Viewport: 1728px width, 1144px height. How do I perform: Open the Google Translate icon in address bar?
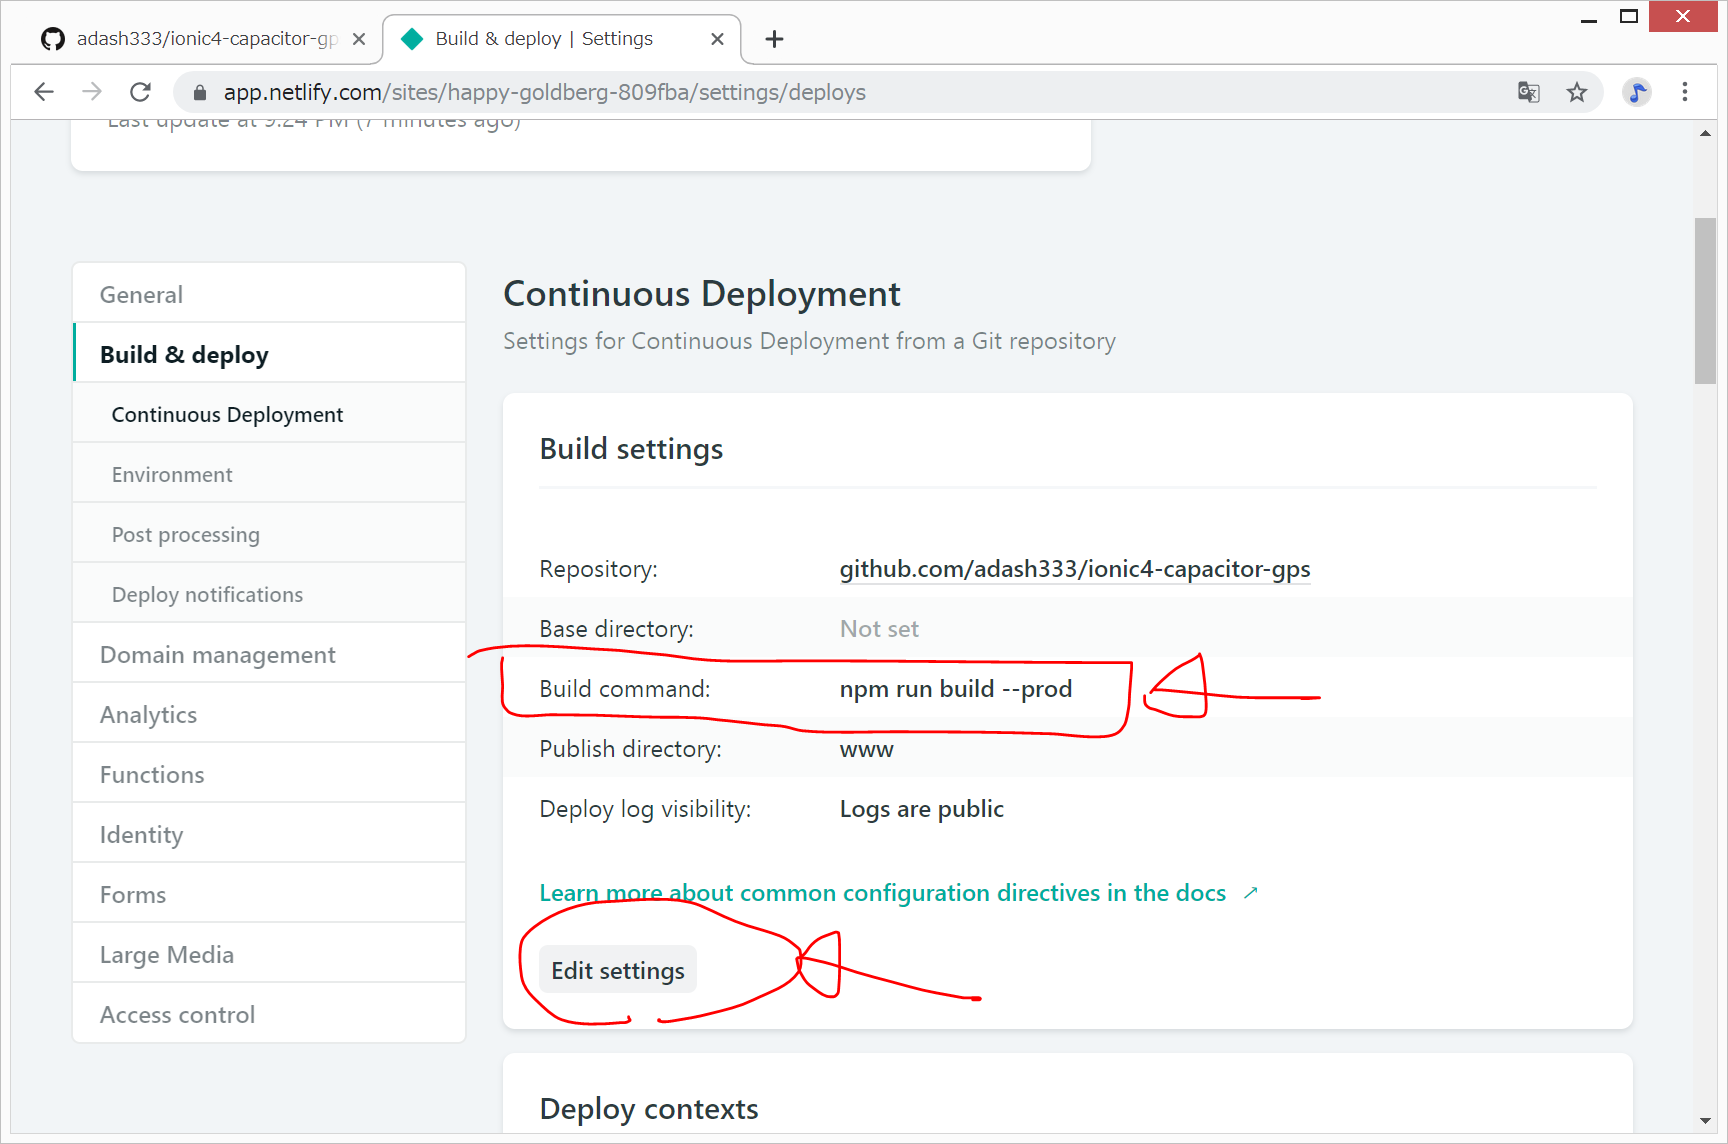[x=1528, y=92]
